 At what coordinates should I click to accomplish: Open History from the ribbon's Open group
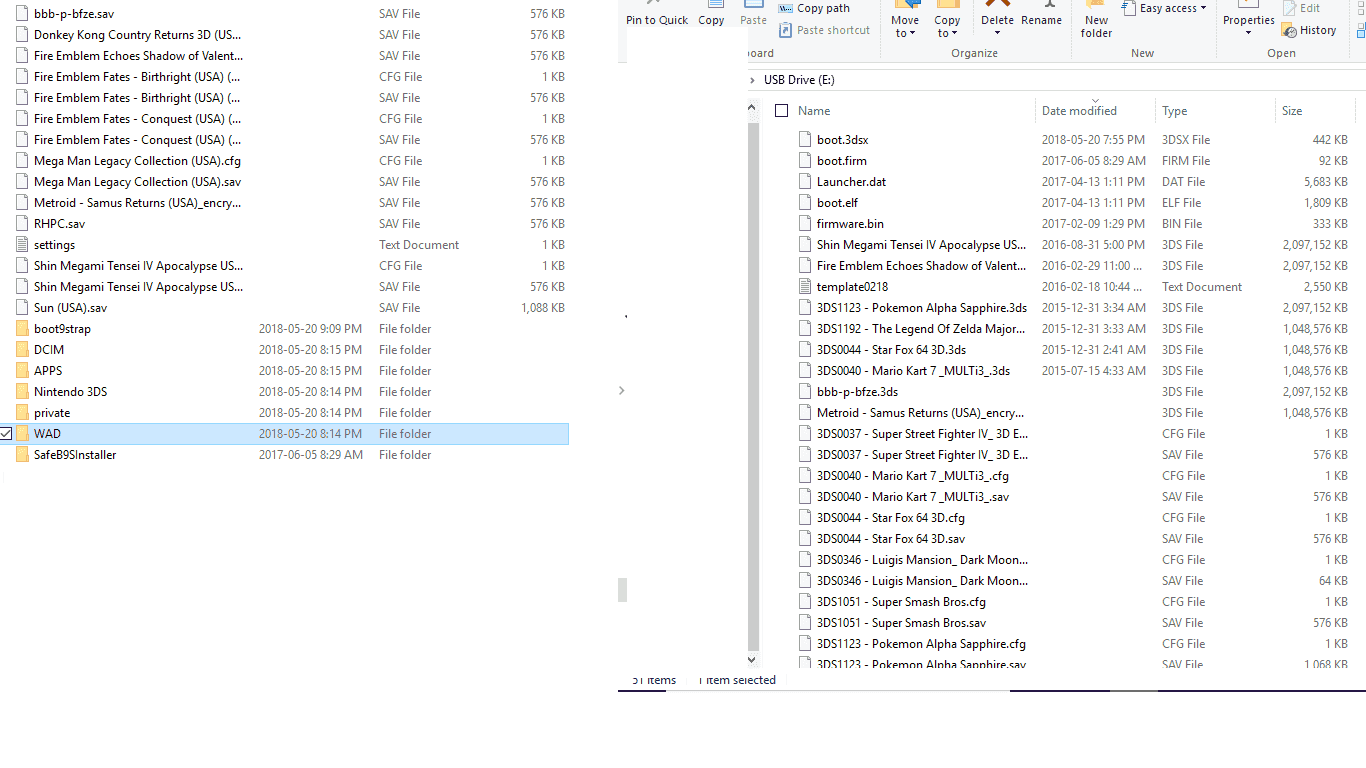coord(1309,30)
